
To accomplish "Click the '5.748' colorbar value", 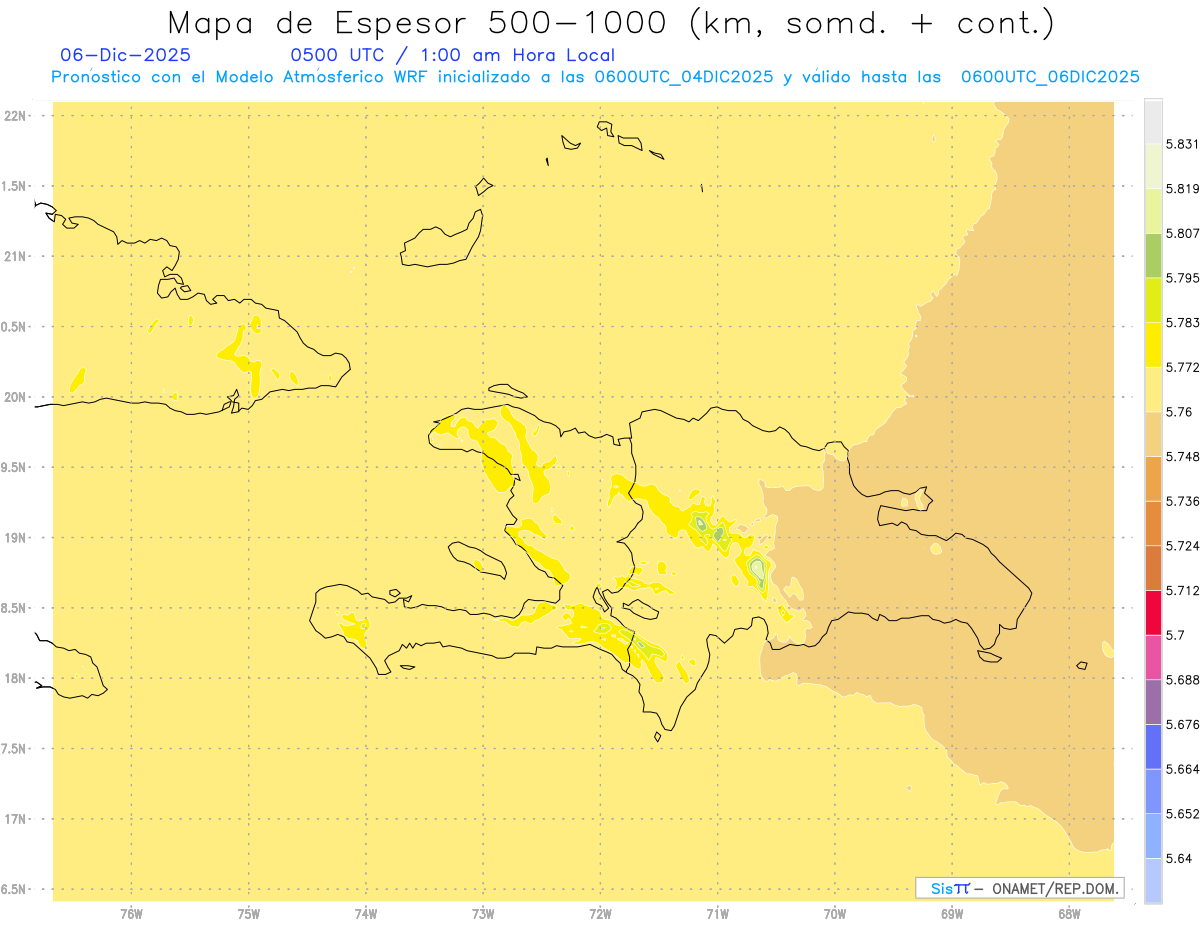I will tap(1182, 457).
